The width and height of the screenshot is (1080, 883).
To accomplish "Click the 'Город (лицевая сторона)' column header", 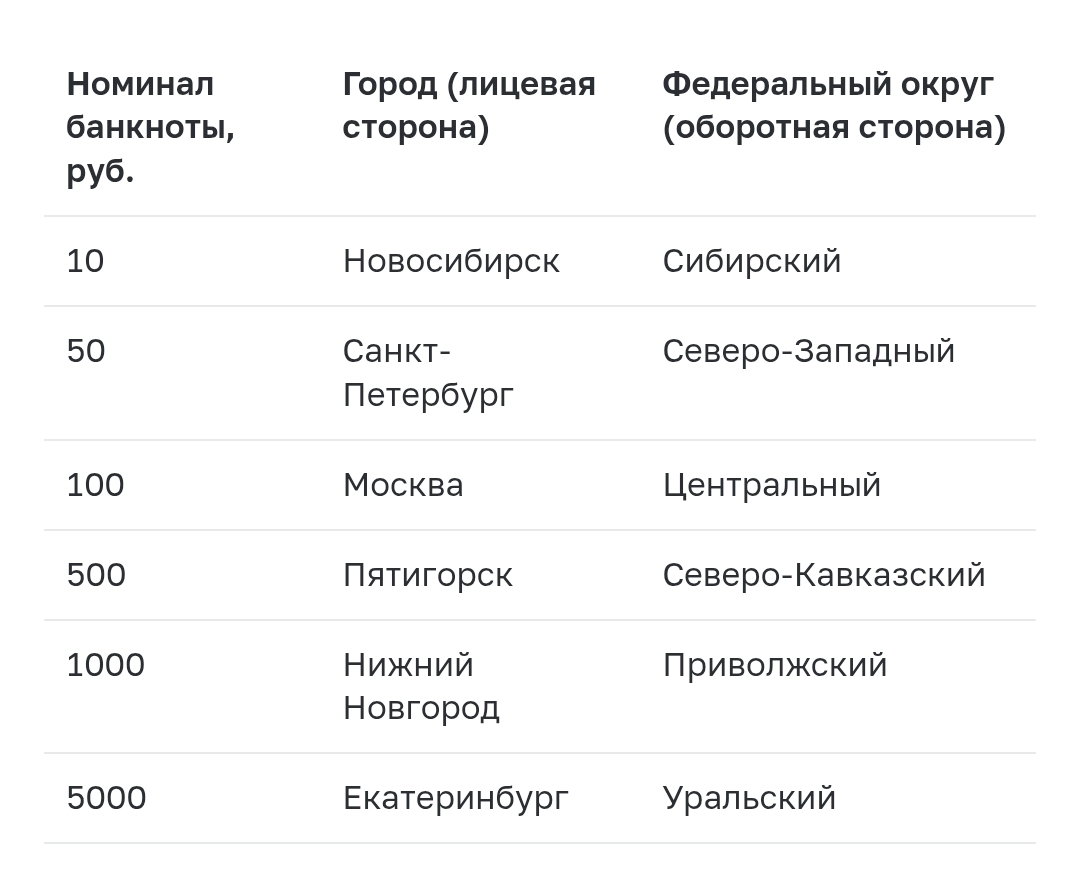I will (468, 106).
